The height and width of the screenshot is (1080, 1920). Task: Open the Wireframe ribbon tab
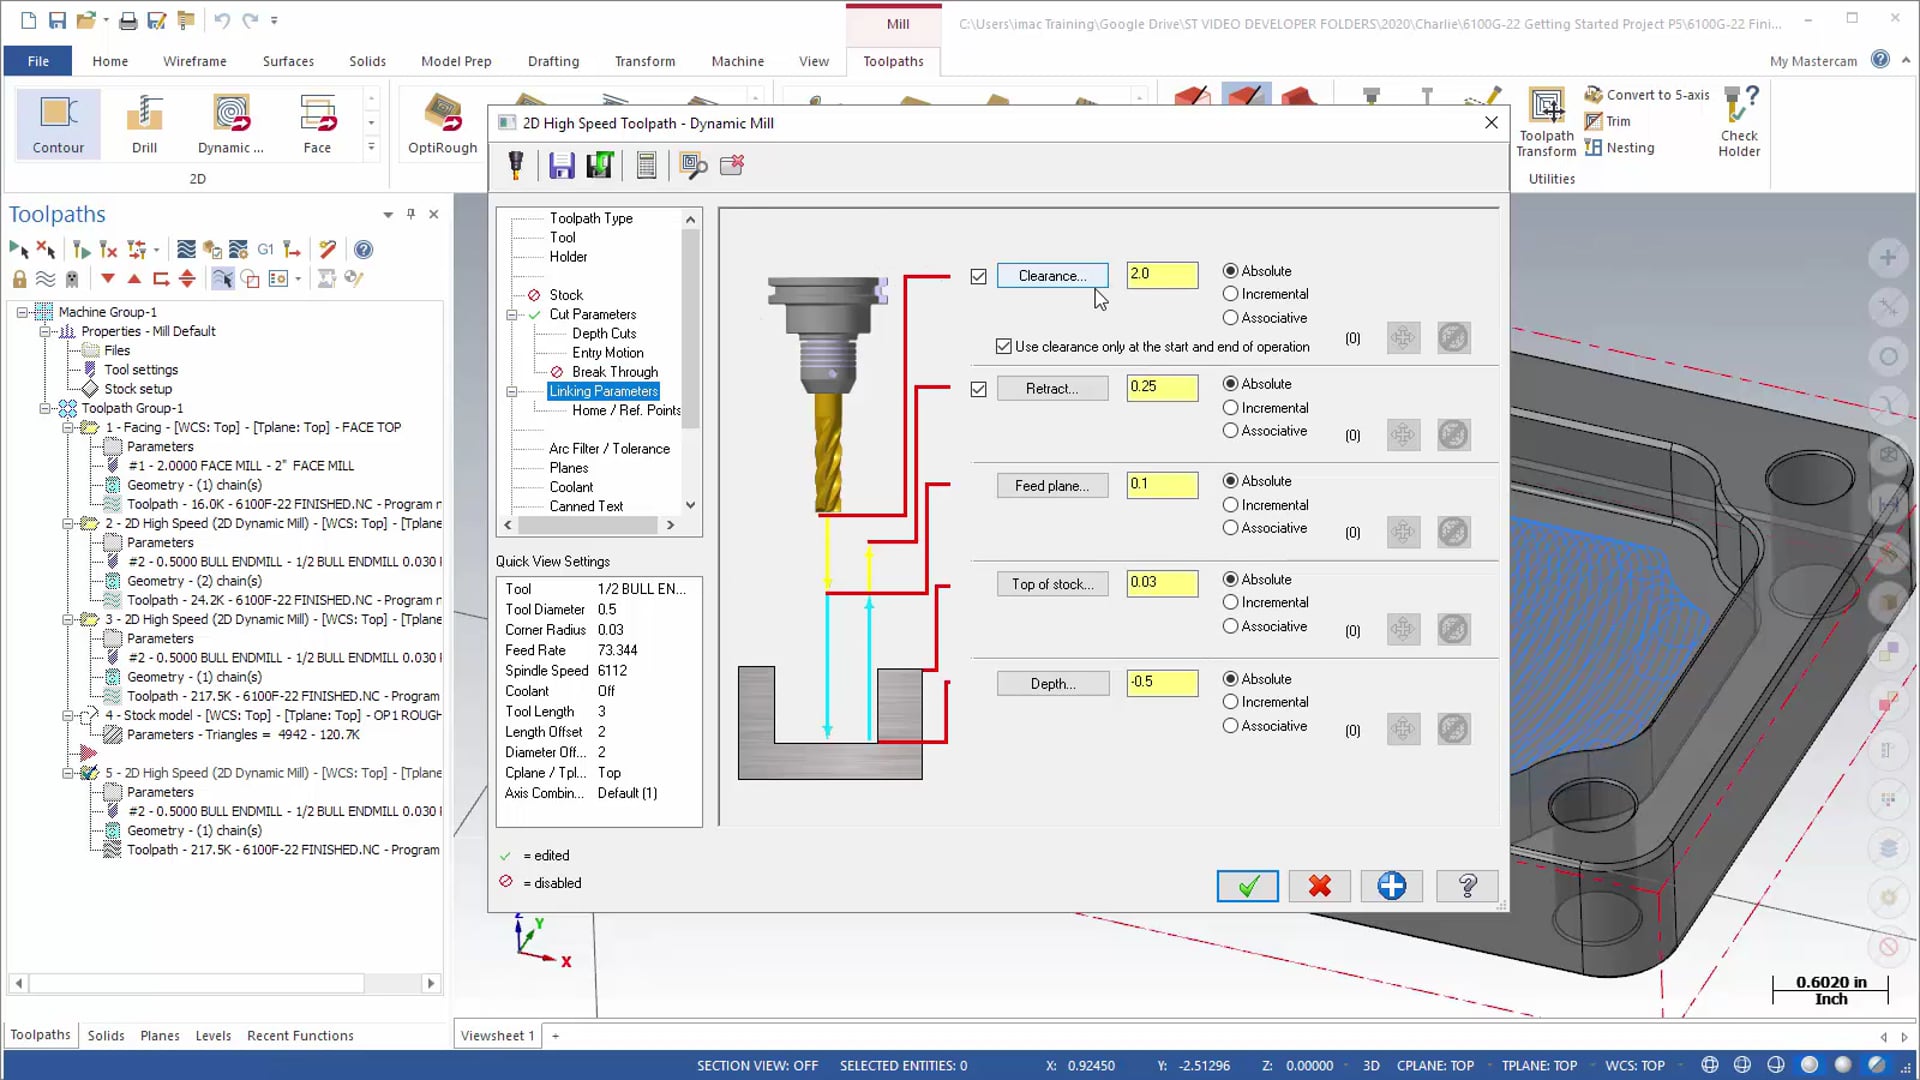tap(195, 61)
